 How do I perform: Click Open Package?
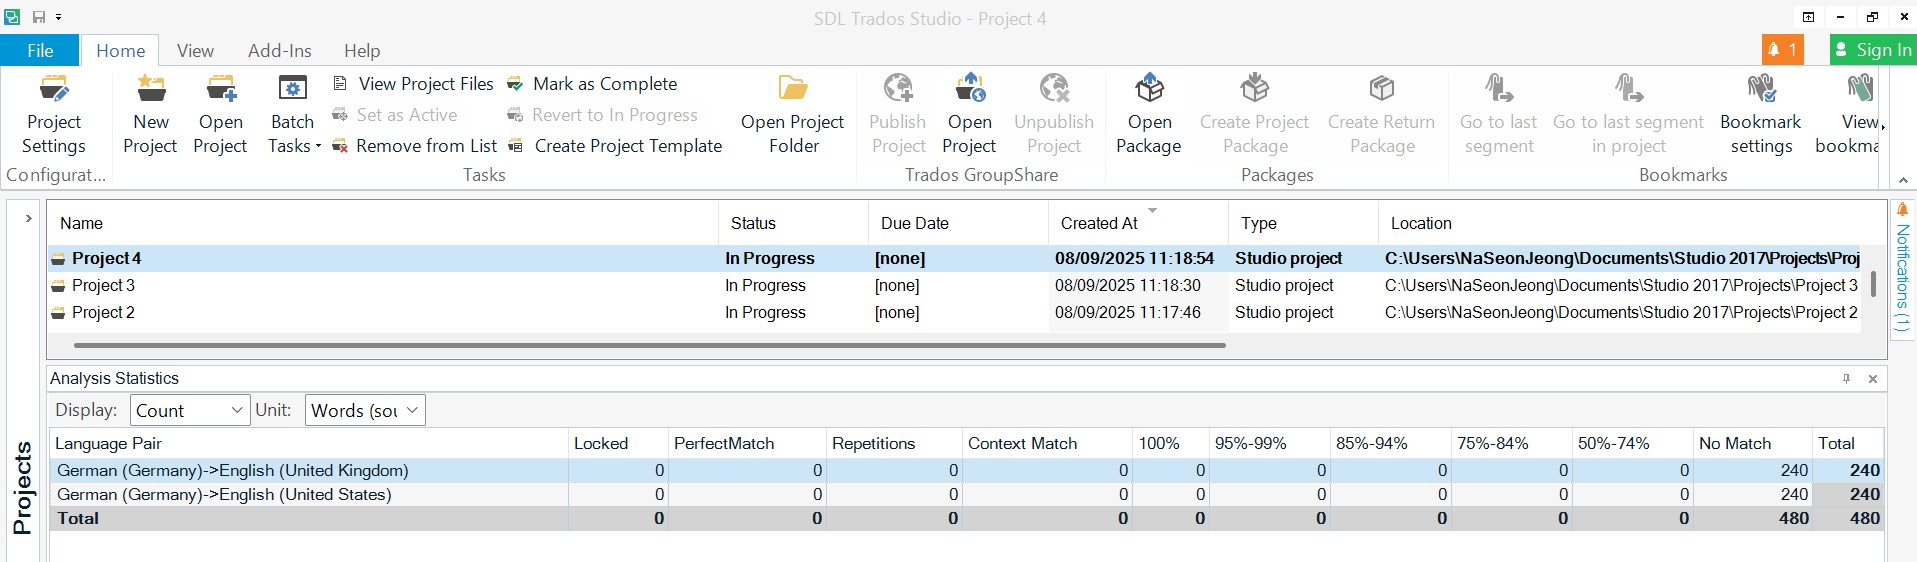point(1149,115)
